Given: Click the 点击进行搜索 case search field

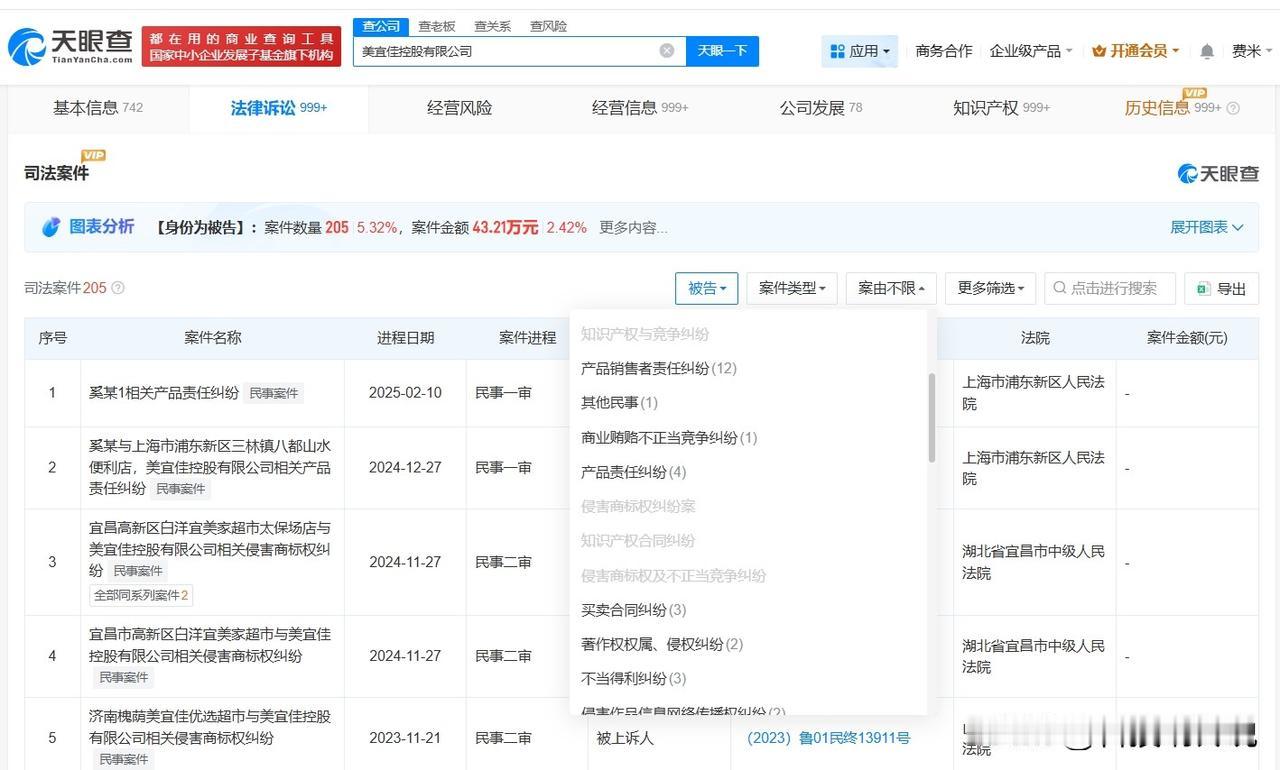Looking at the screenshot, I should (1110, 288).
